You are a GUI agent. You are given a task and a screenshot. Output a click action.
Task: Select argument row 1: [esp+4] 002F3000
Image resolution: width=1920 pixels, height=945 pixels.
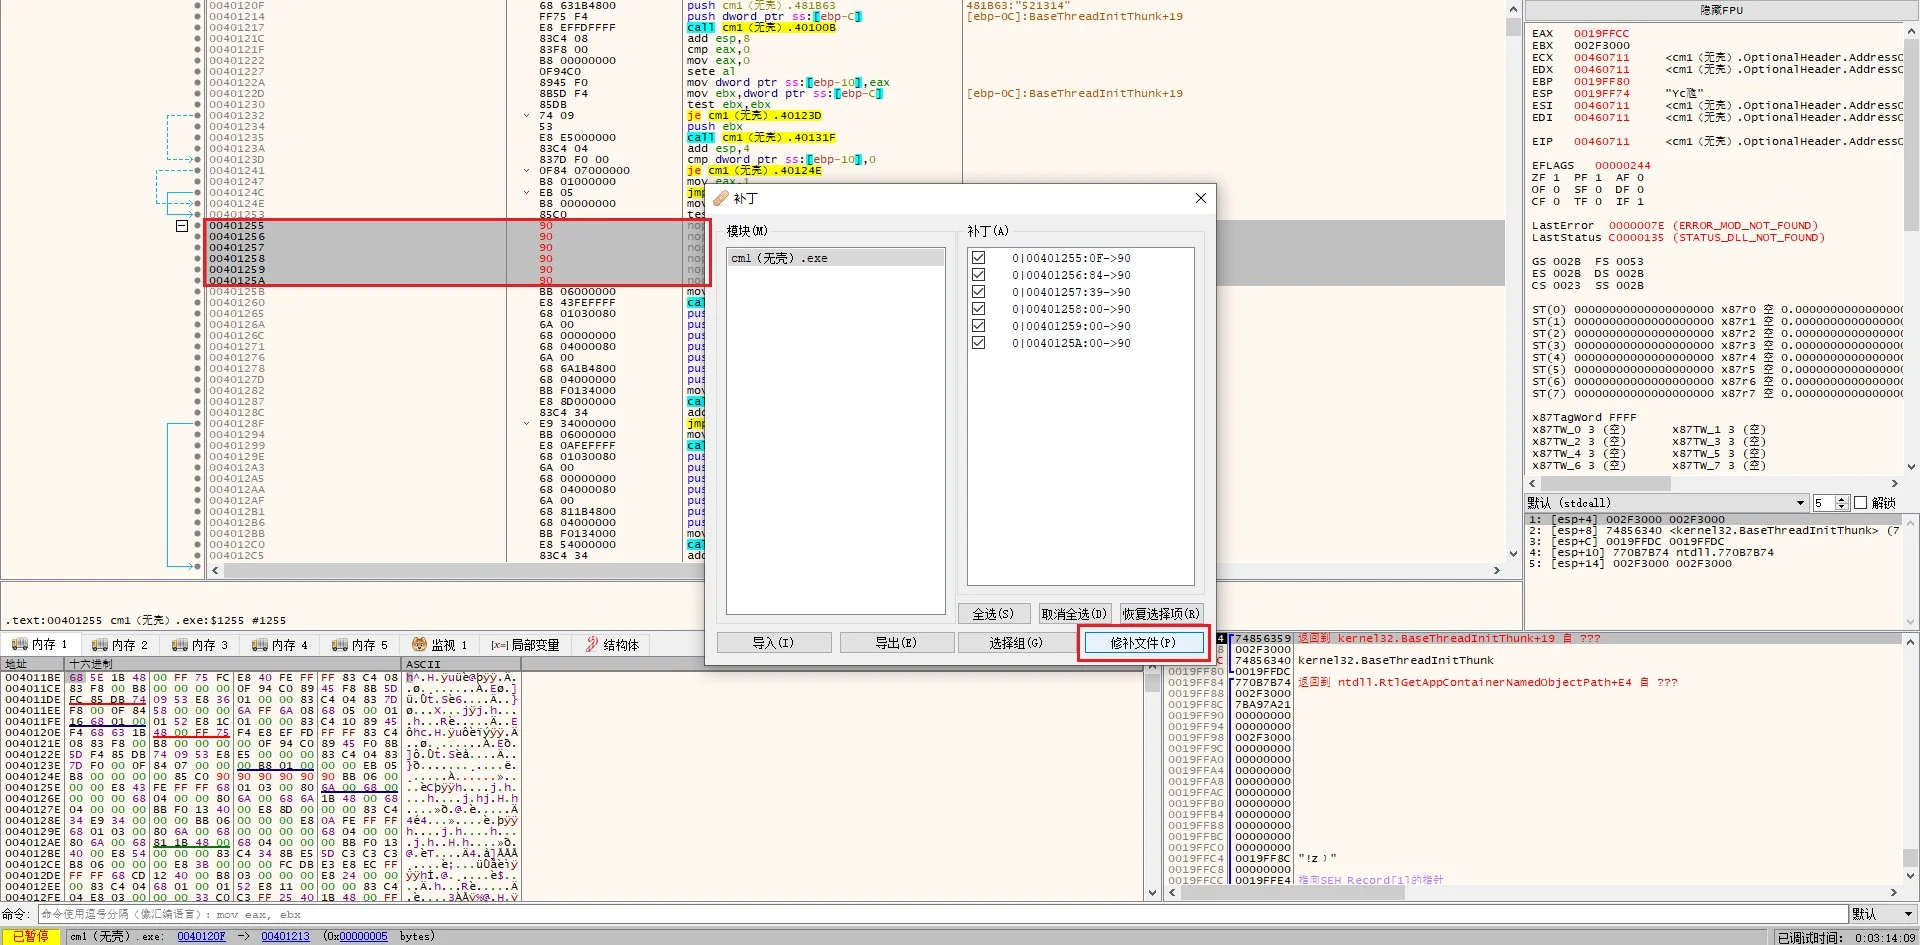[x=1713, y=520]
